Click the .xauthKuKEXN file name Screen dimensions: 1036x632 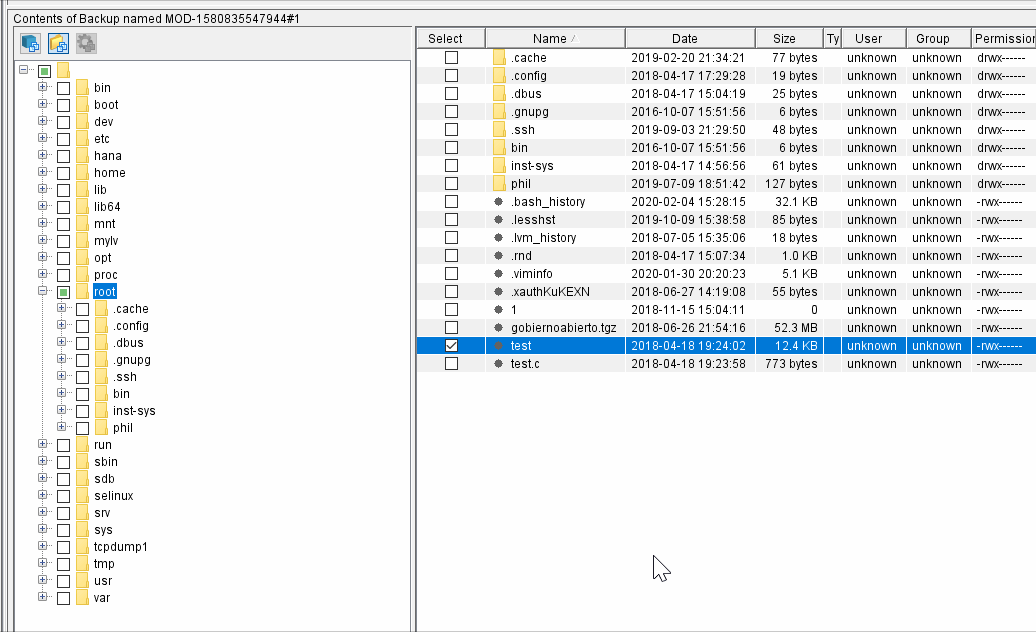pyautogui.click(x=550, y=291)
